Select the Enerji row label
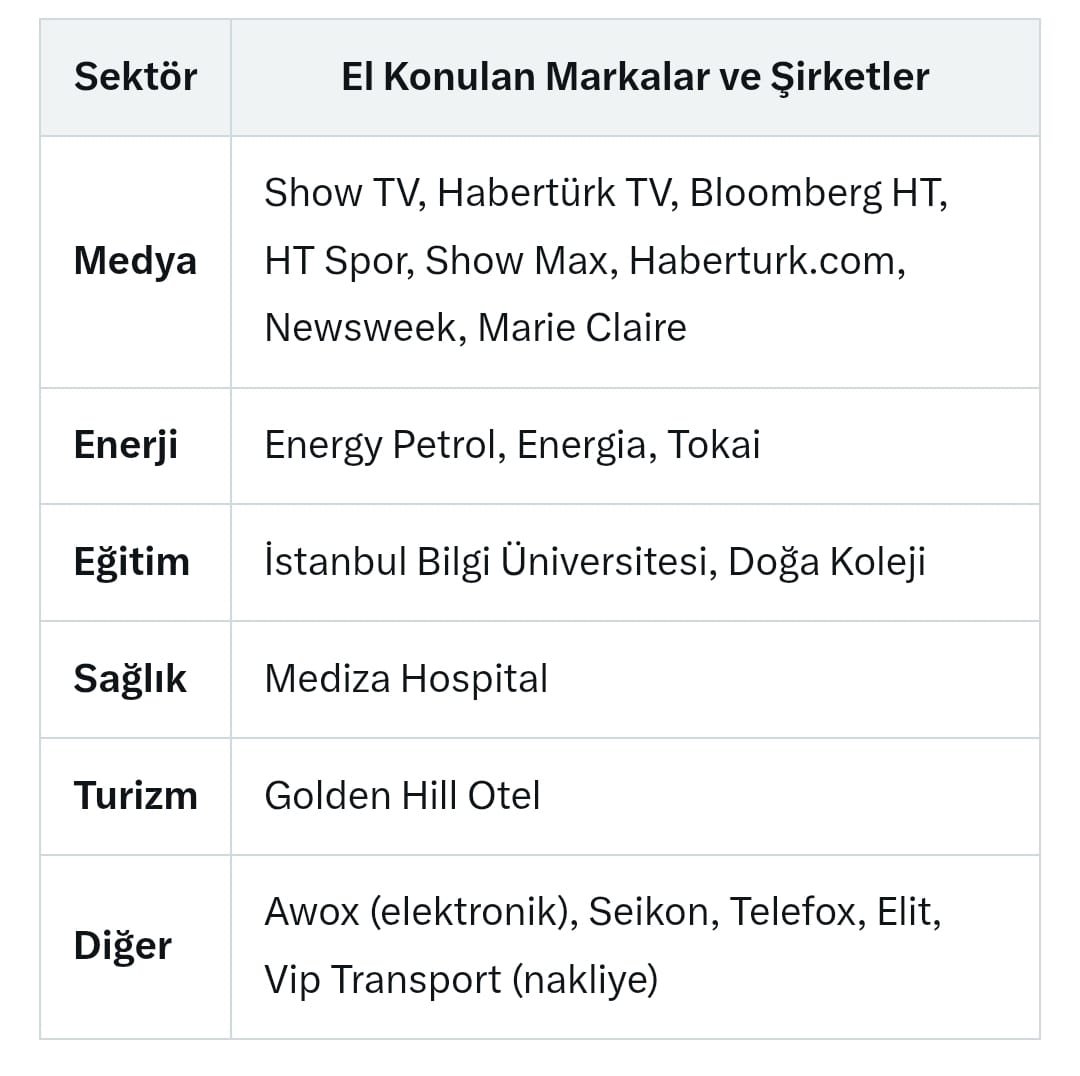 coord(126,445)
